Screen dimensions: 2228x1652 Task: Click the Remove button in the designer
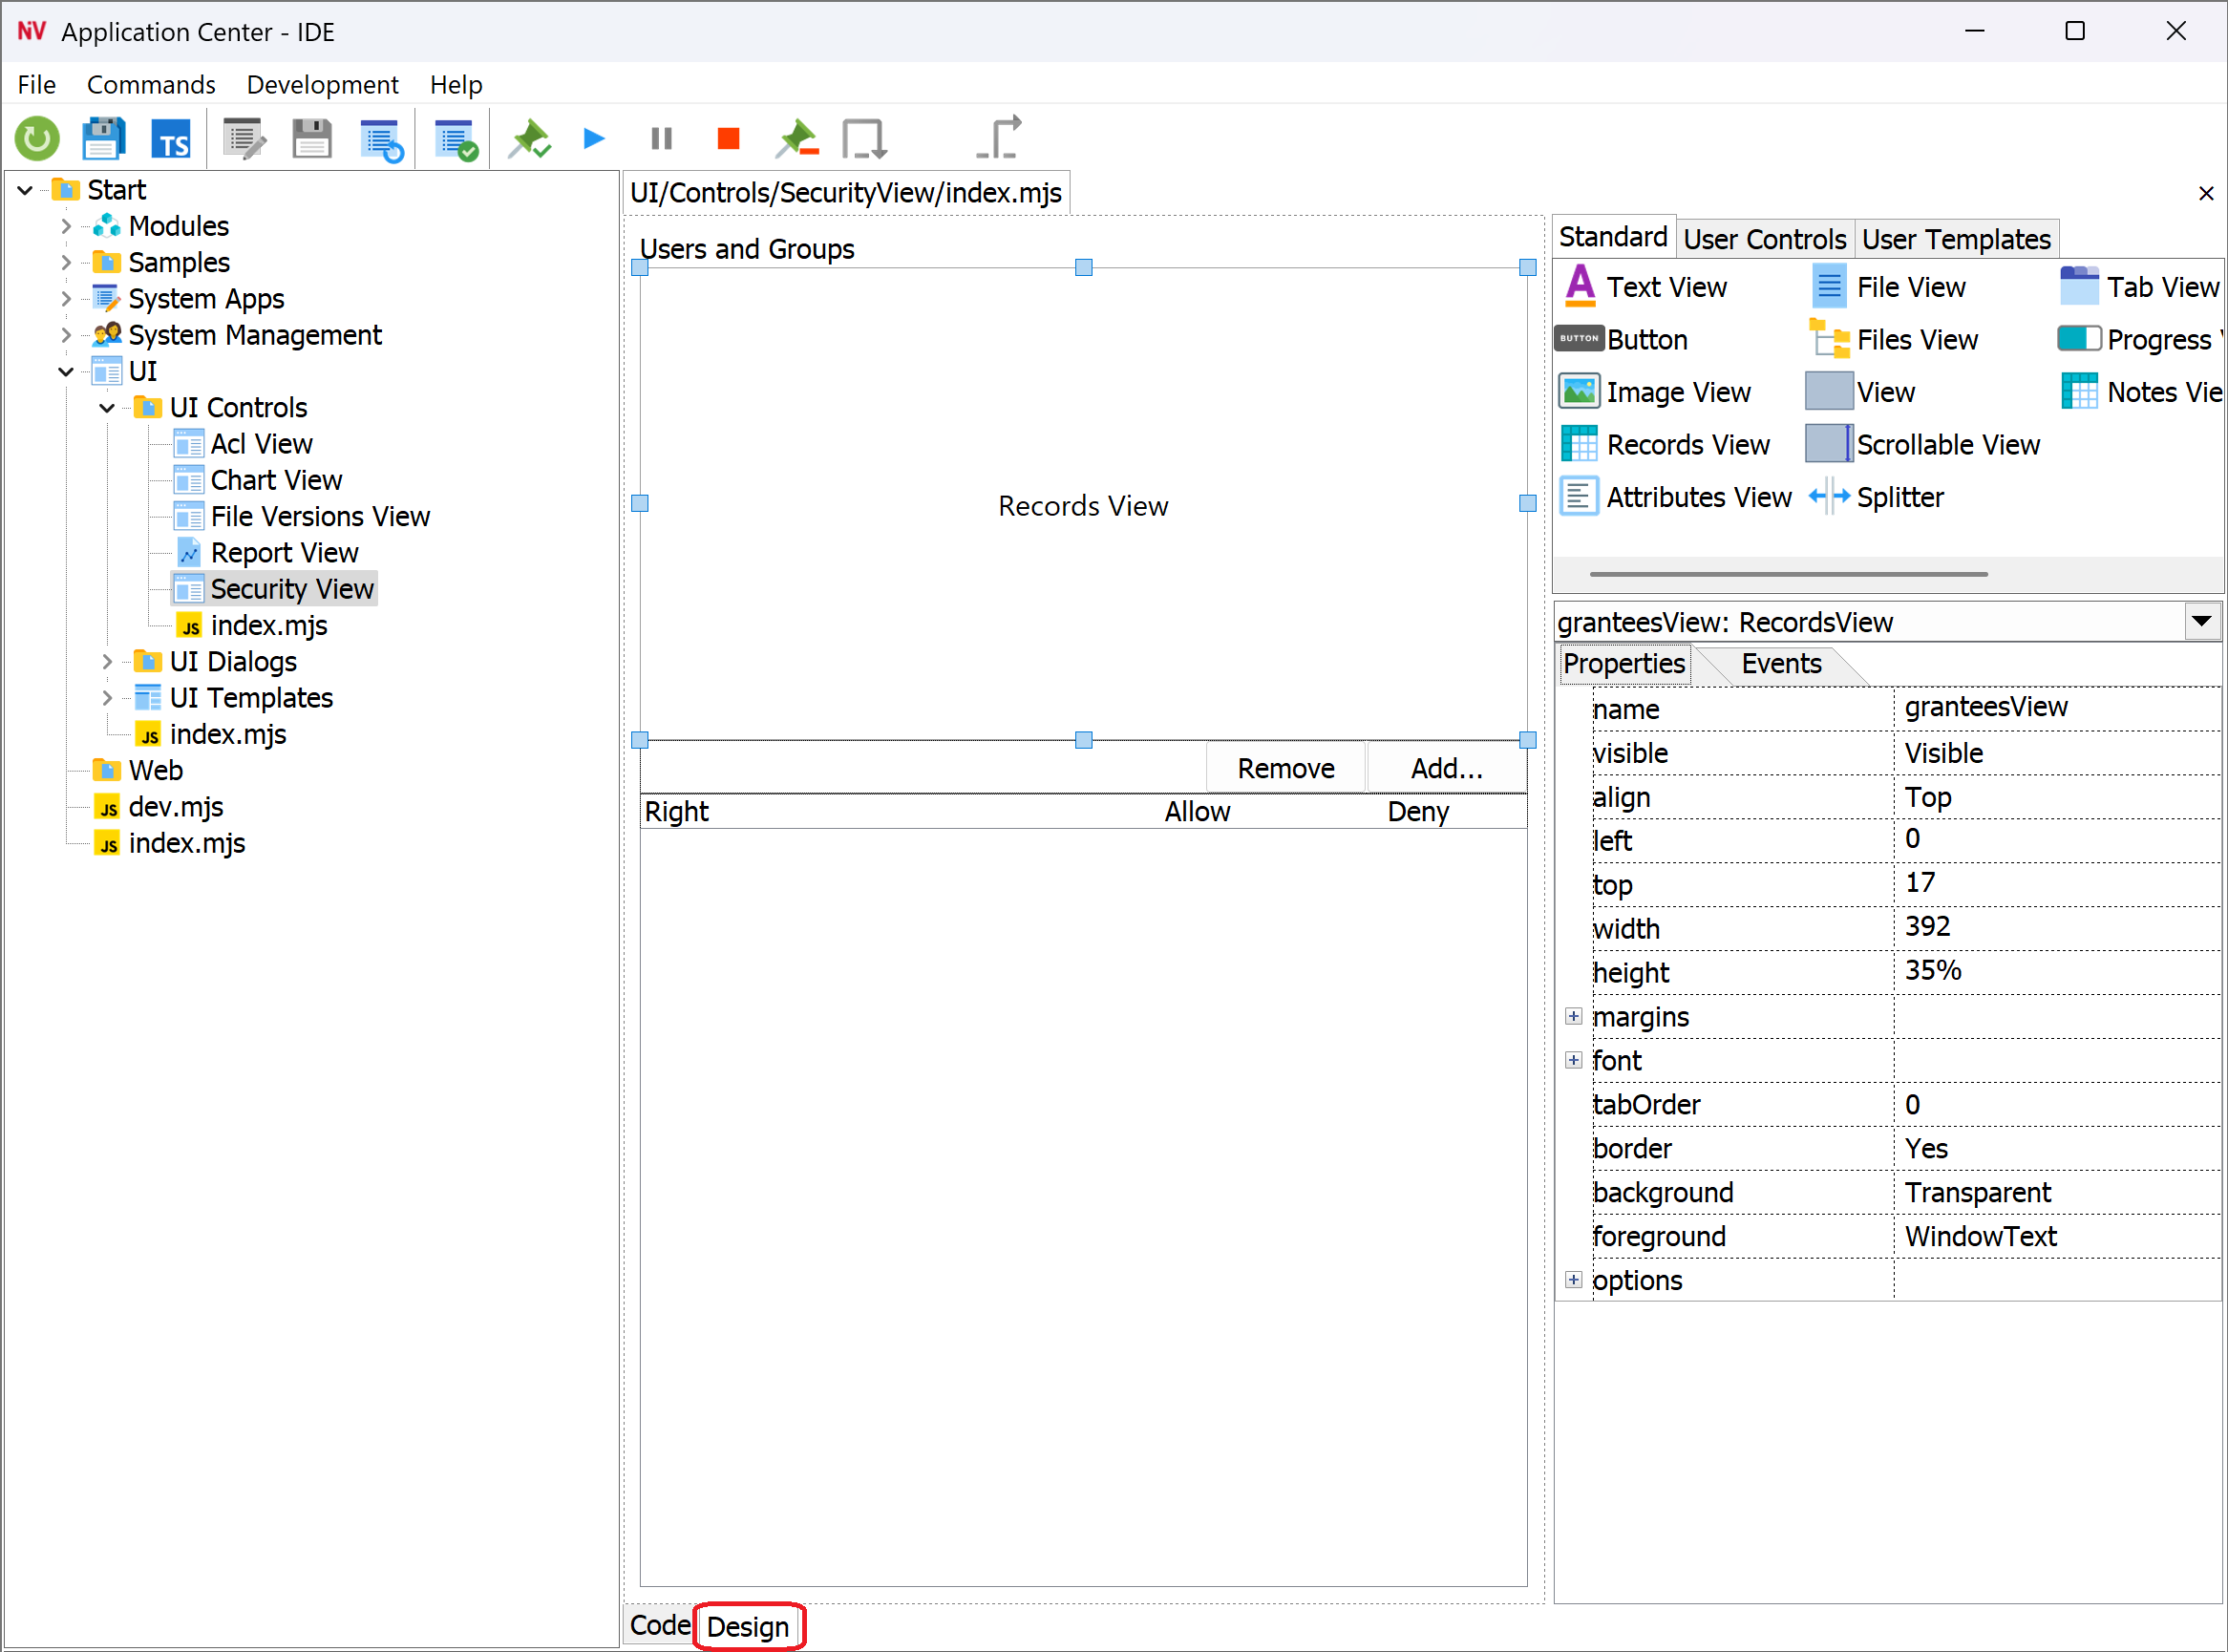point(1285,767)
